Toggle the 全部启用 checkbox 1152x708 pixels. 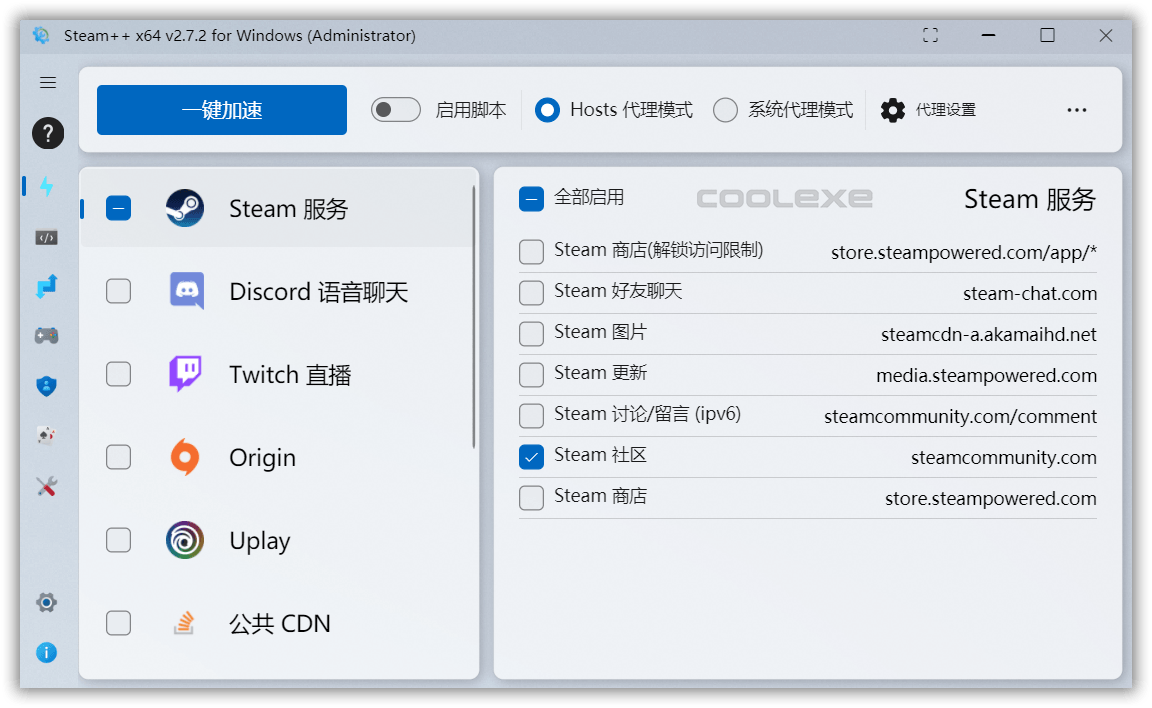click(531, 199)
